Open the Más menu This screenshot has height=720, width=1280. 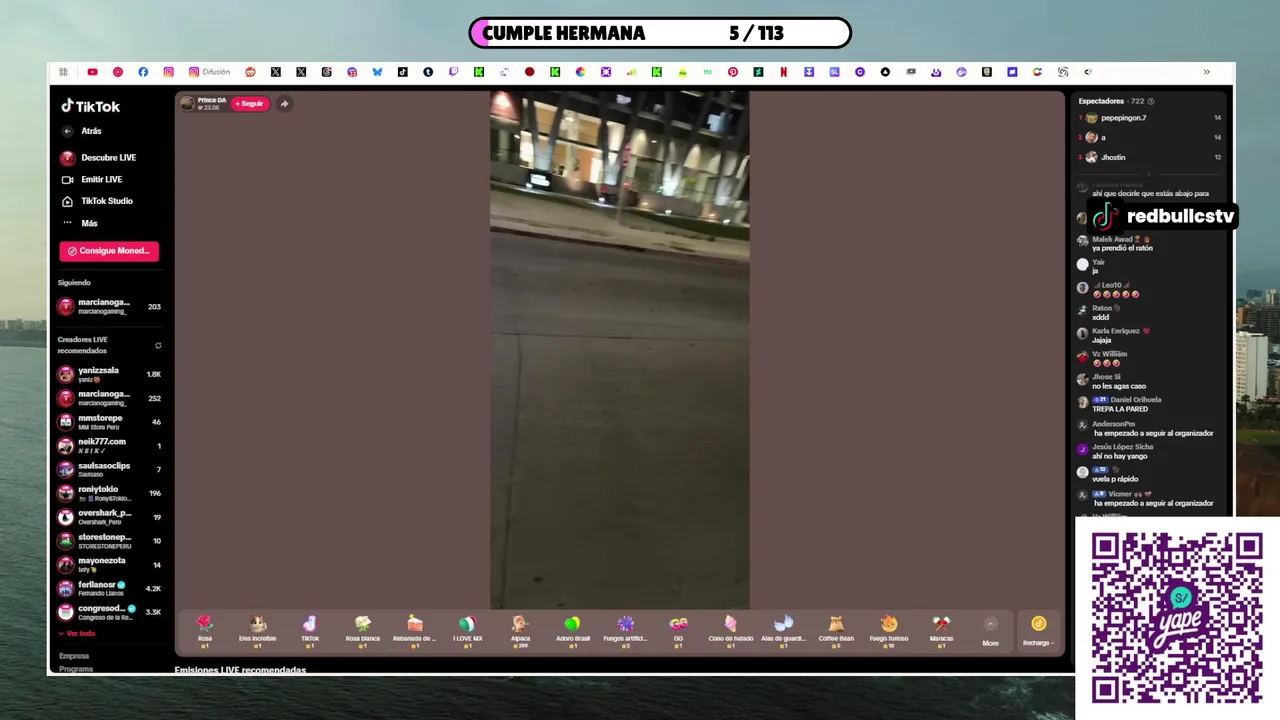point(80,223)
